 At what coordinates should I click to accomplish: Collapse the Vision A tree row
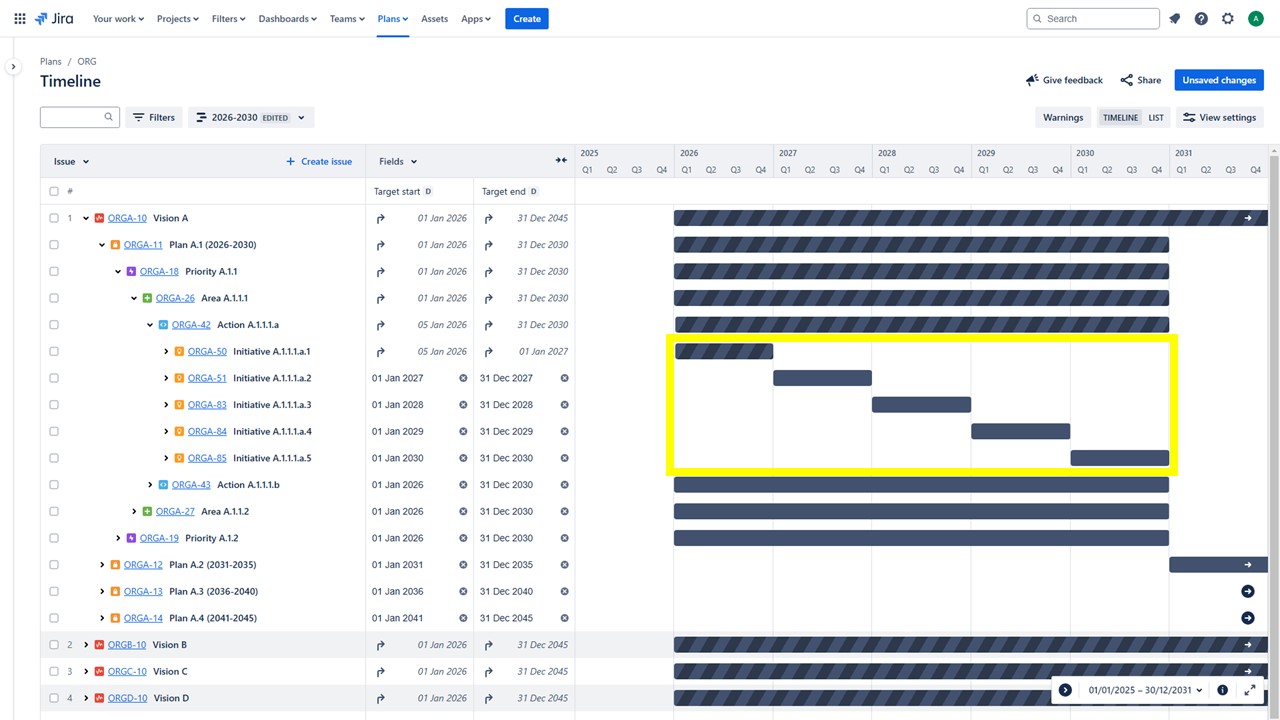click(x=86, y=218)
